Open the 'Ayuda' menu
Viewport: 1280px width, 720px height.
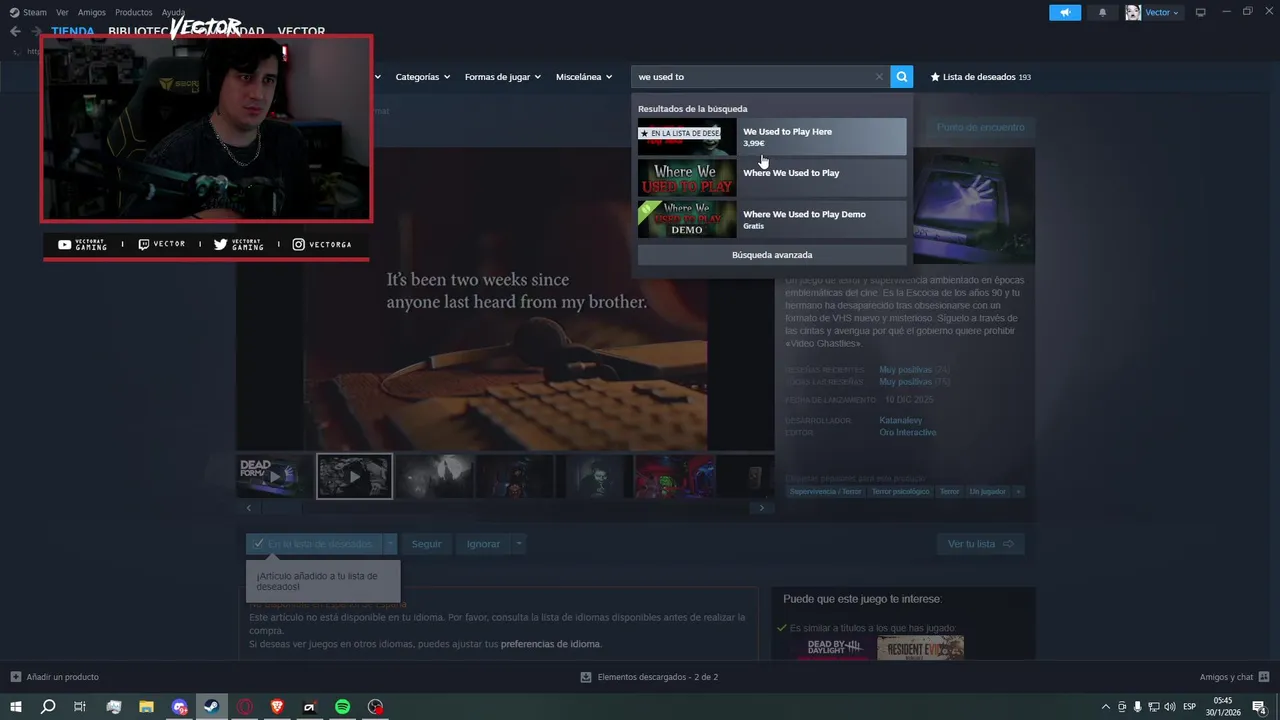click(x=173, y=12)
